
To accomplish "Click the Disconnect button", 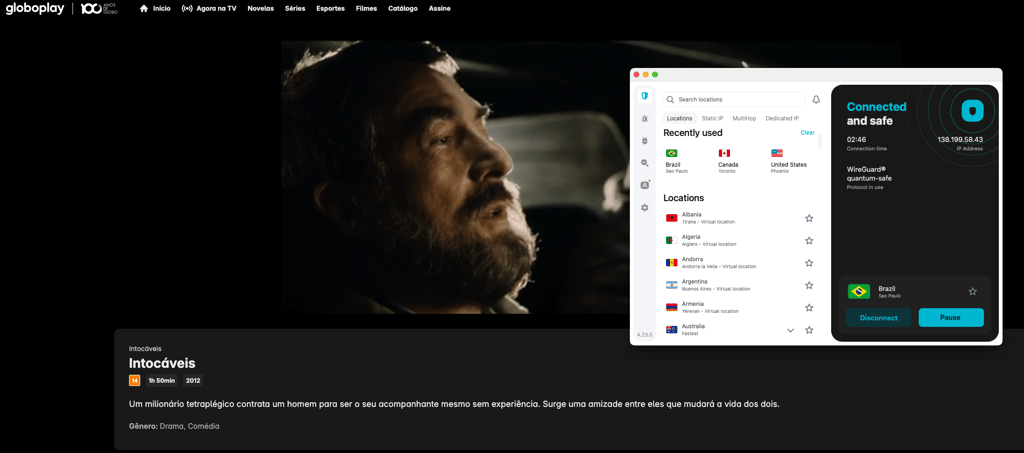I will (878, 318).
